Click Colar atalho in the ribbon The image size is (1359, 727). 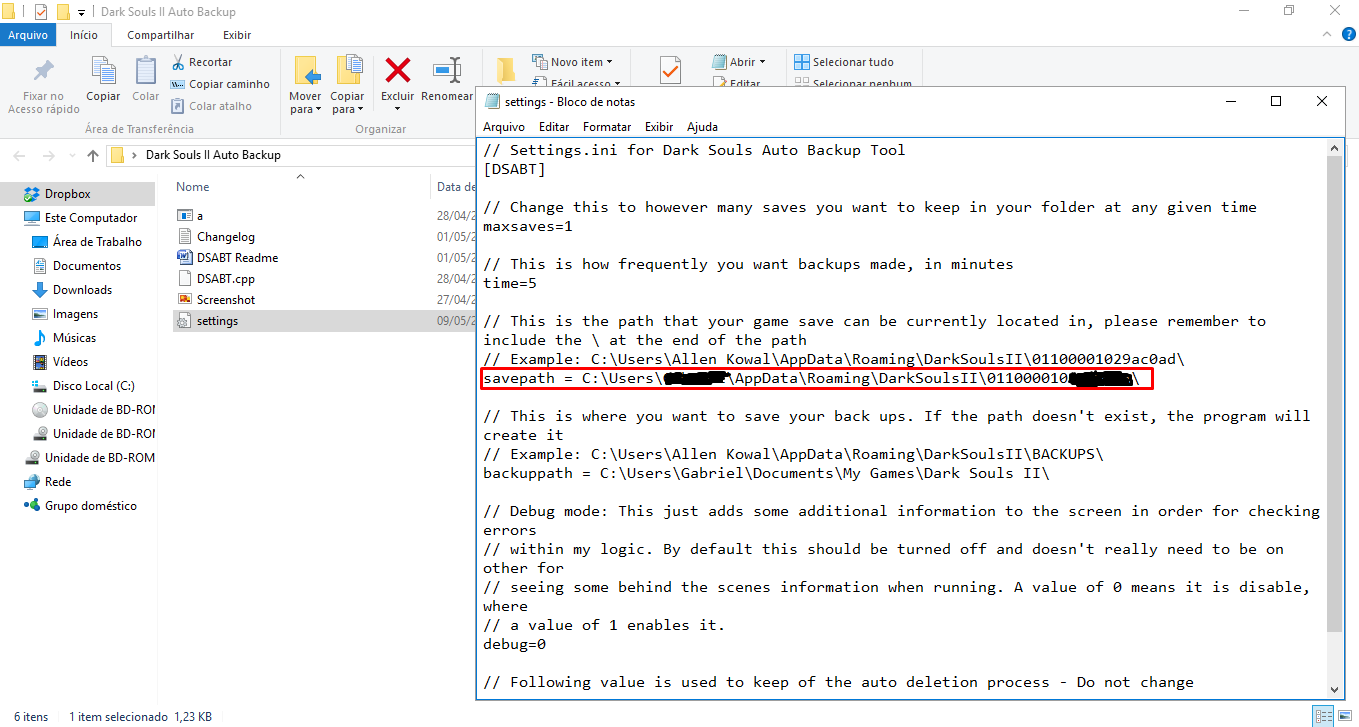coord(212,106)
